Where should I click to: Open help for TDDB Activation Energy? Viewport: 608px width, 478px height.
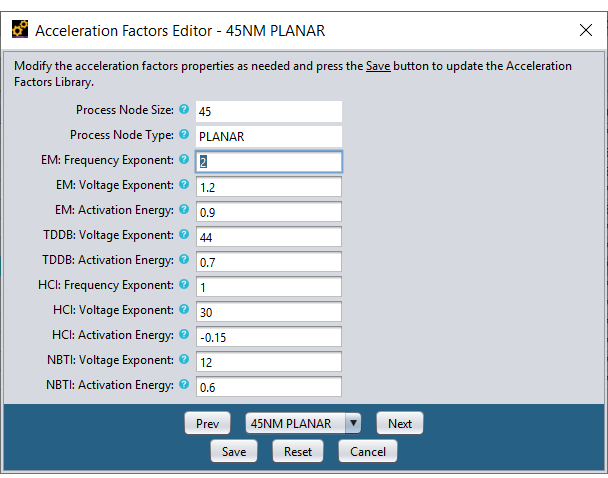point(184,259)
